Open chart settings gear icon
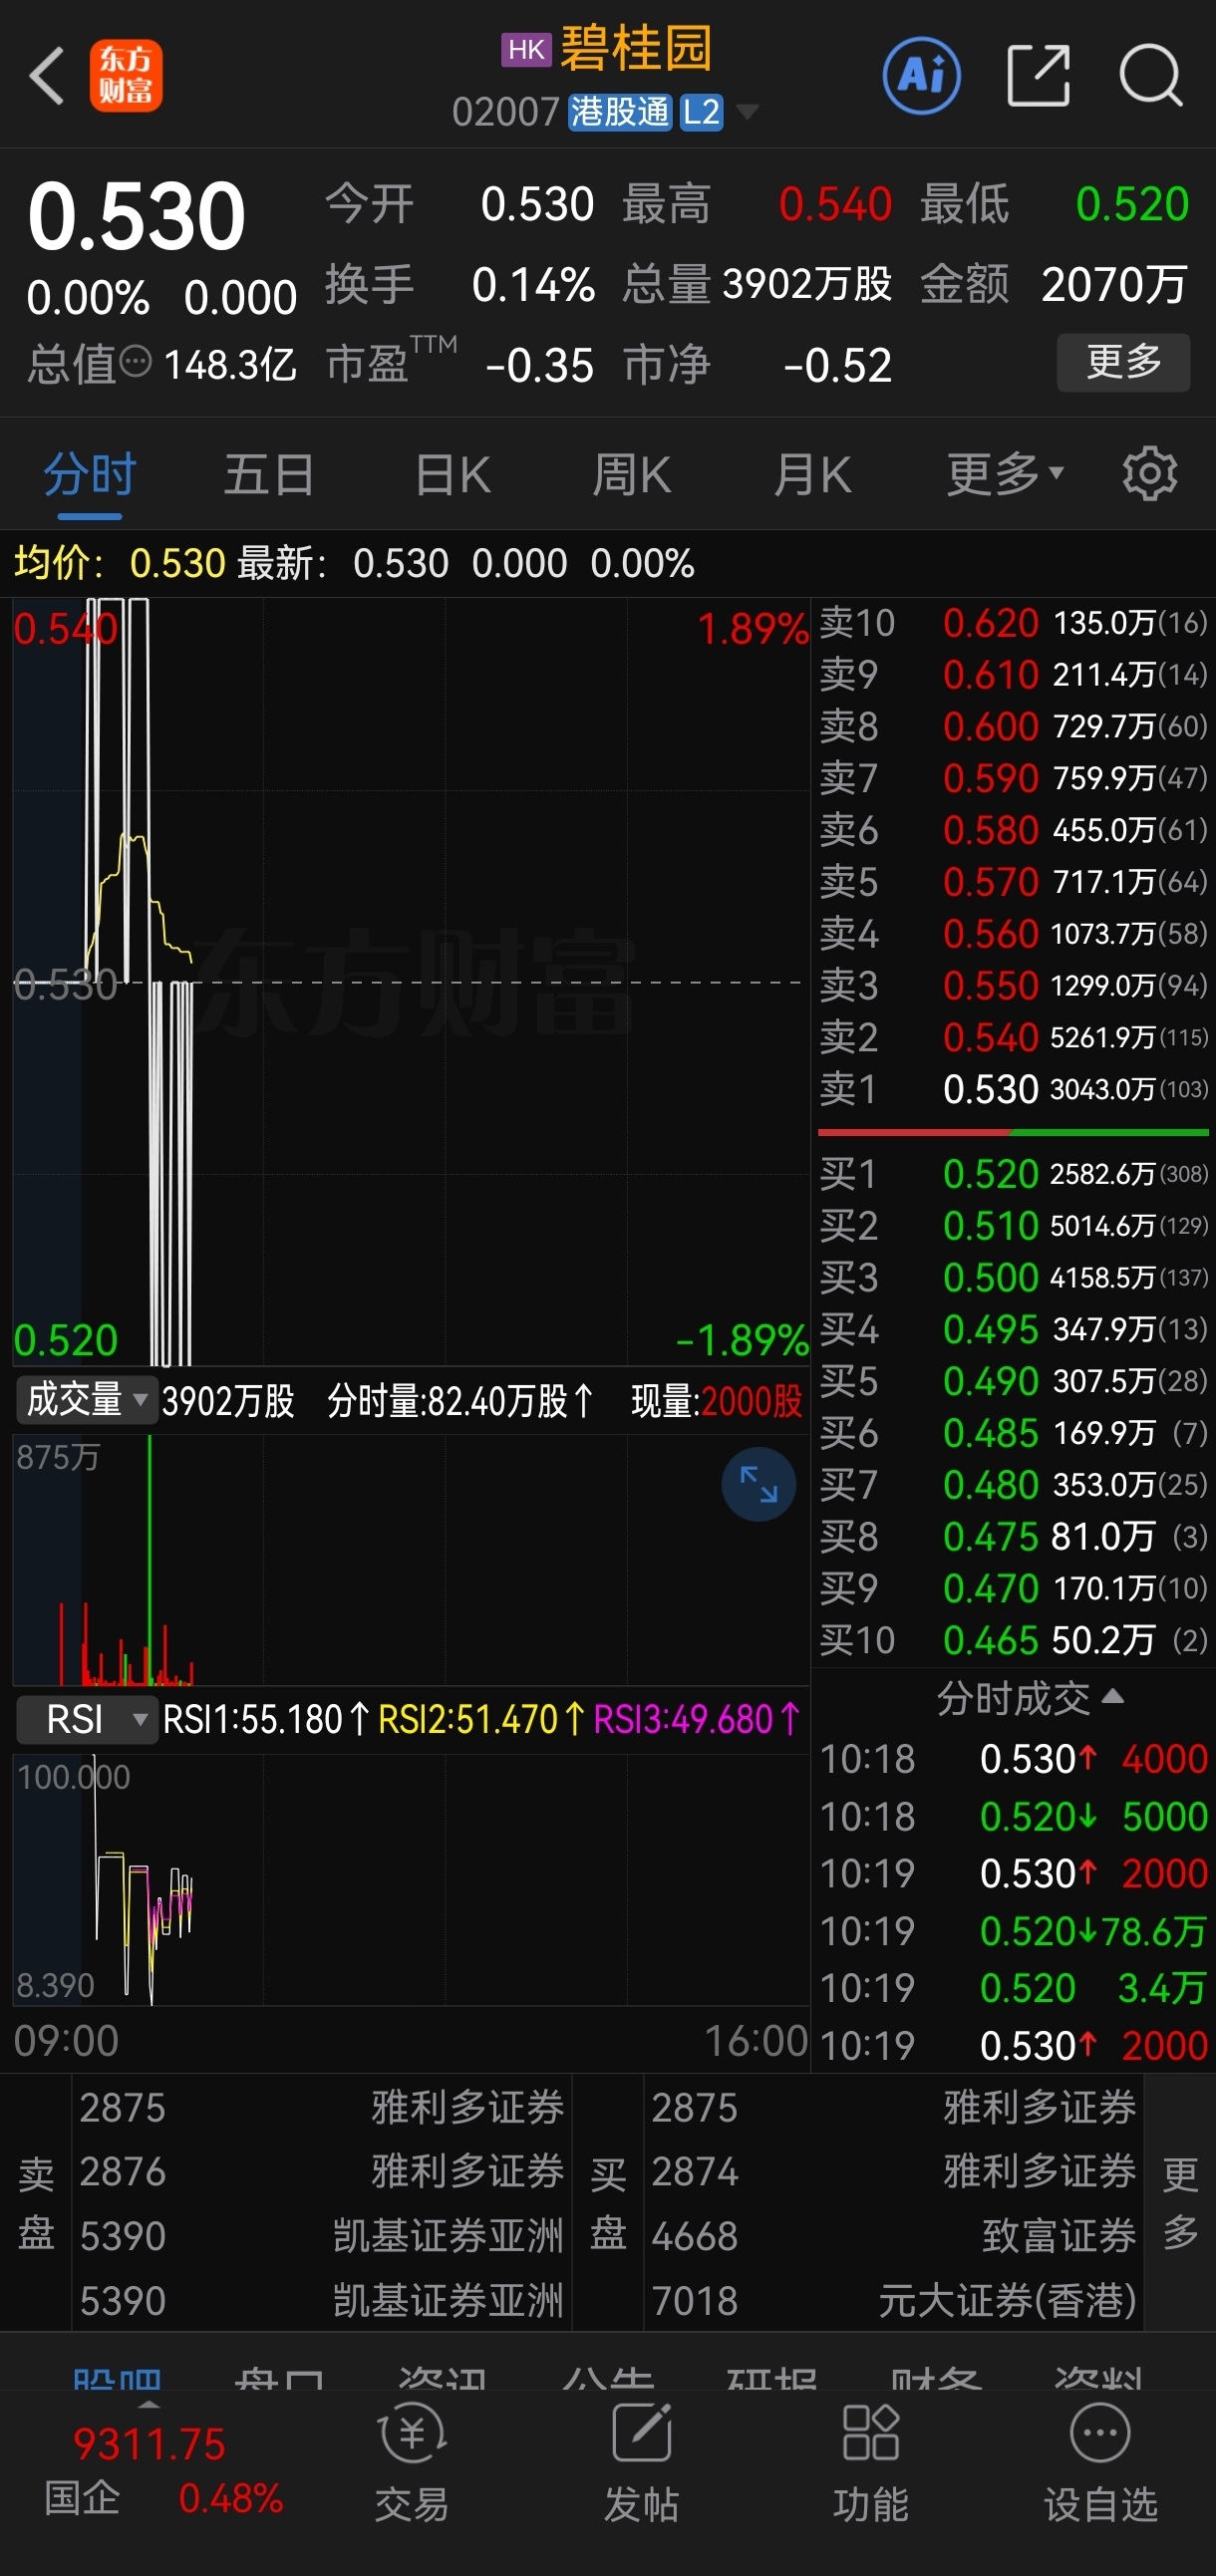This screenshot has height=2576, width=1216. [1149, 473]
